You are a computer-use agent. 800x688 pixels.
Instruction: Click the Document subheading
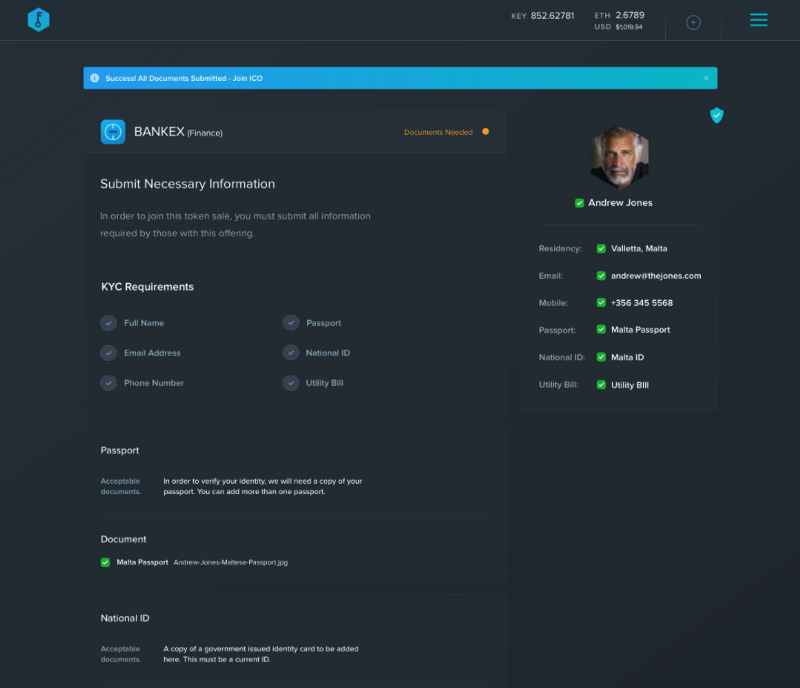[x=123, y=539]
